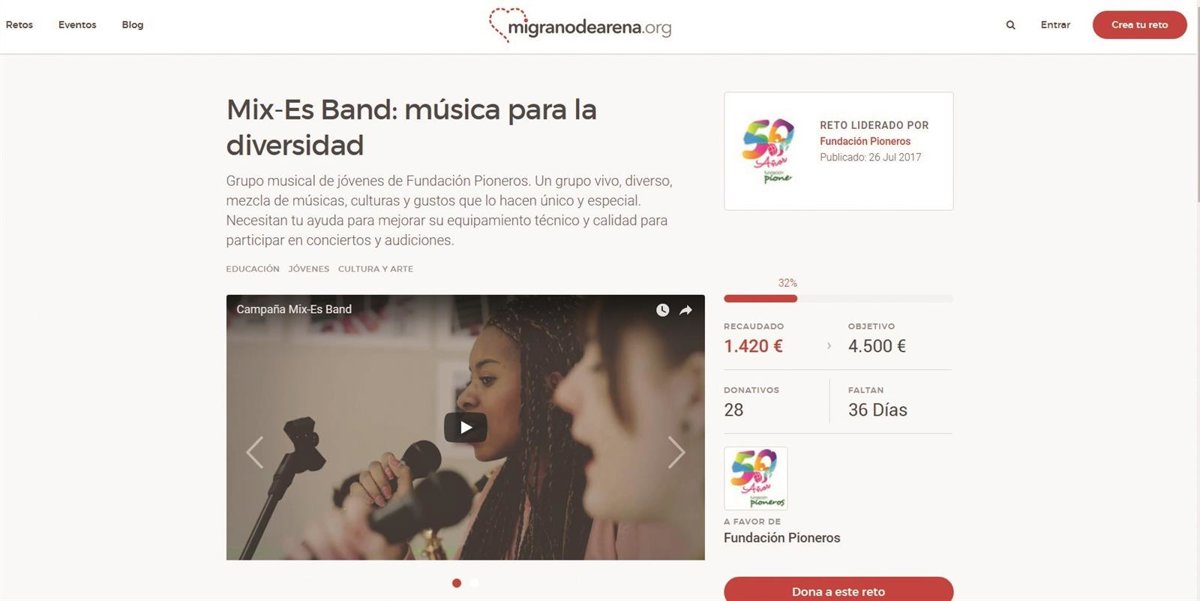Open the Retos menu item

(x=19, y=25)
